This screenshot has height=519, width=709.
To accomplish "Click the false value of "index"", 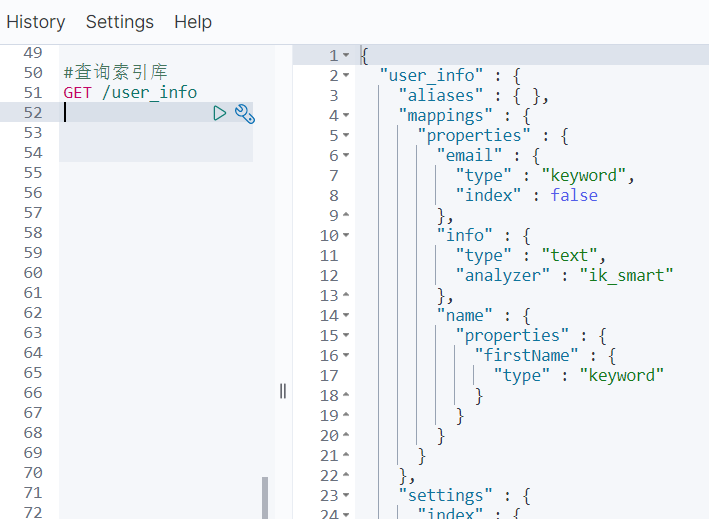I will [574, 195].
